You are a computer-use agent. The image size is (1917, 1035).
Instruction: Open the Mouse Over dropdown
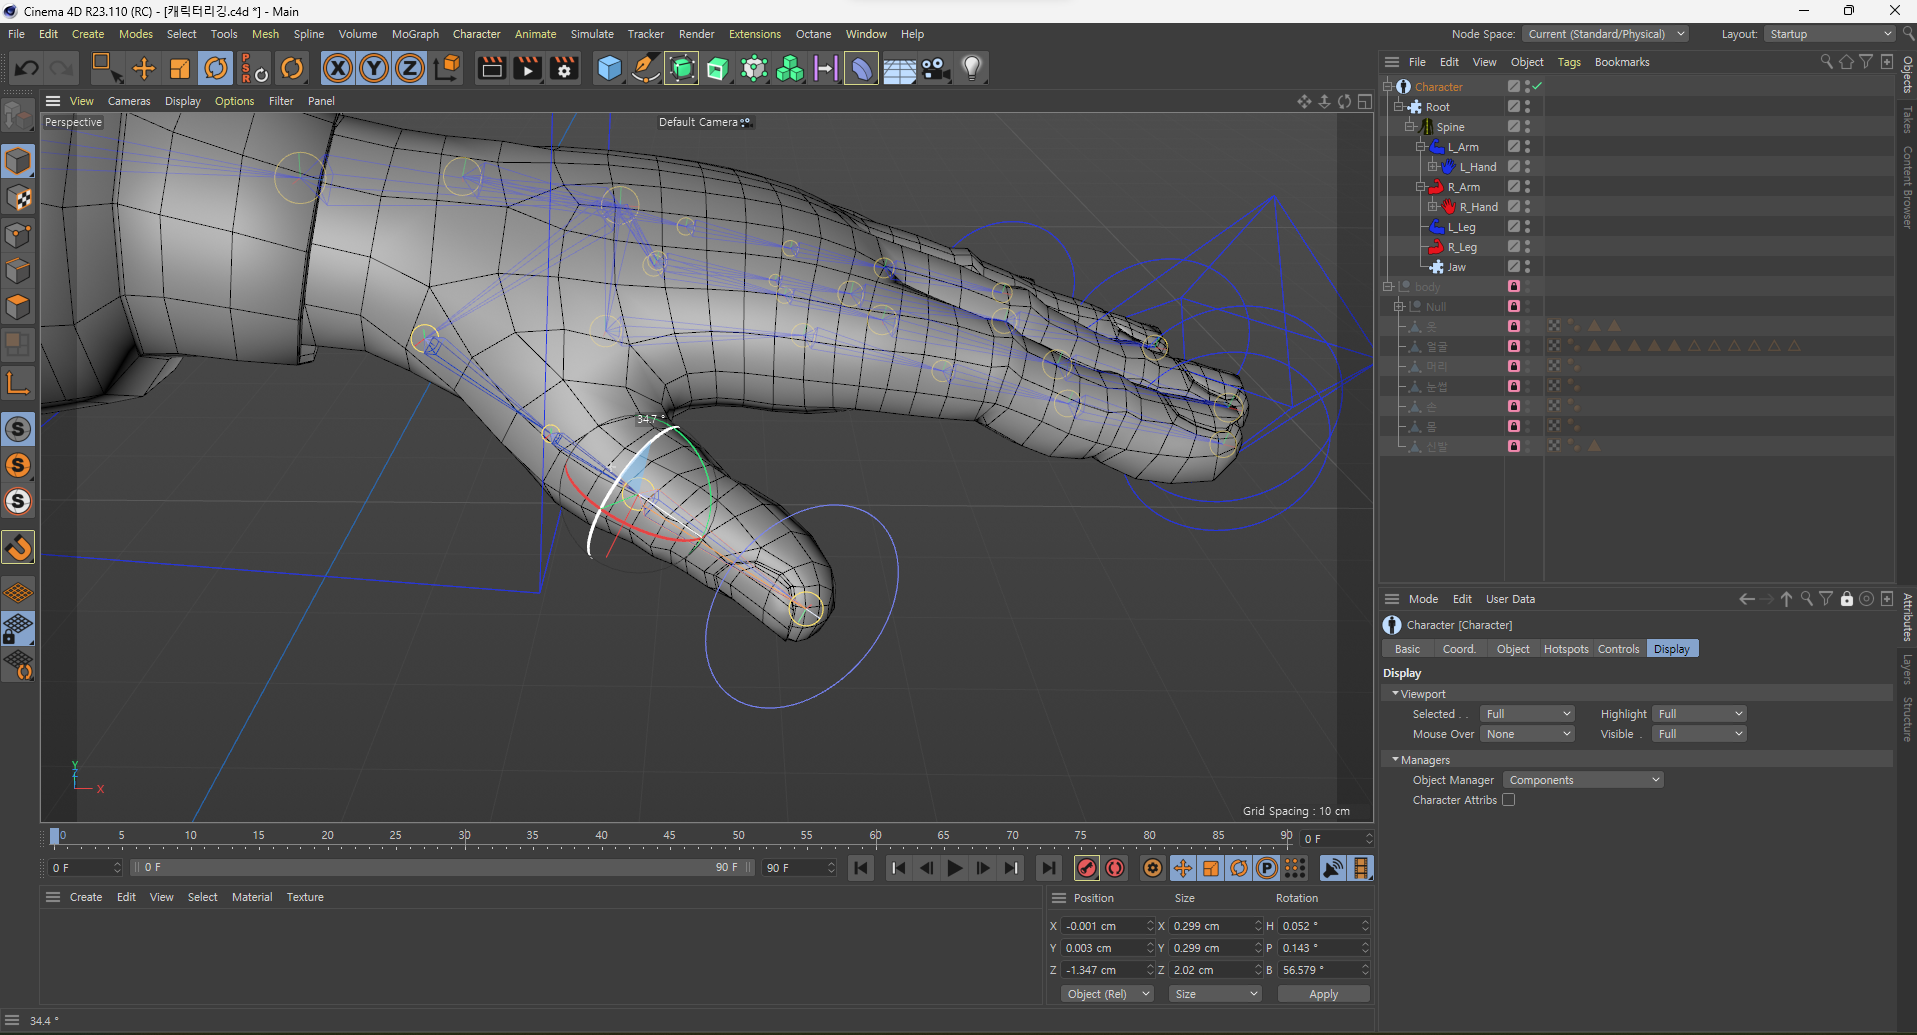[x=1527, y=734]
